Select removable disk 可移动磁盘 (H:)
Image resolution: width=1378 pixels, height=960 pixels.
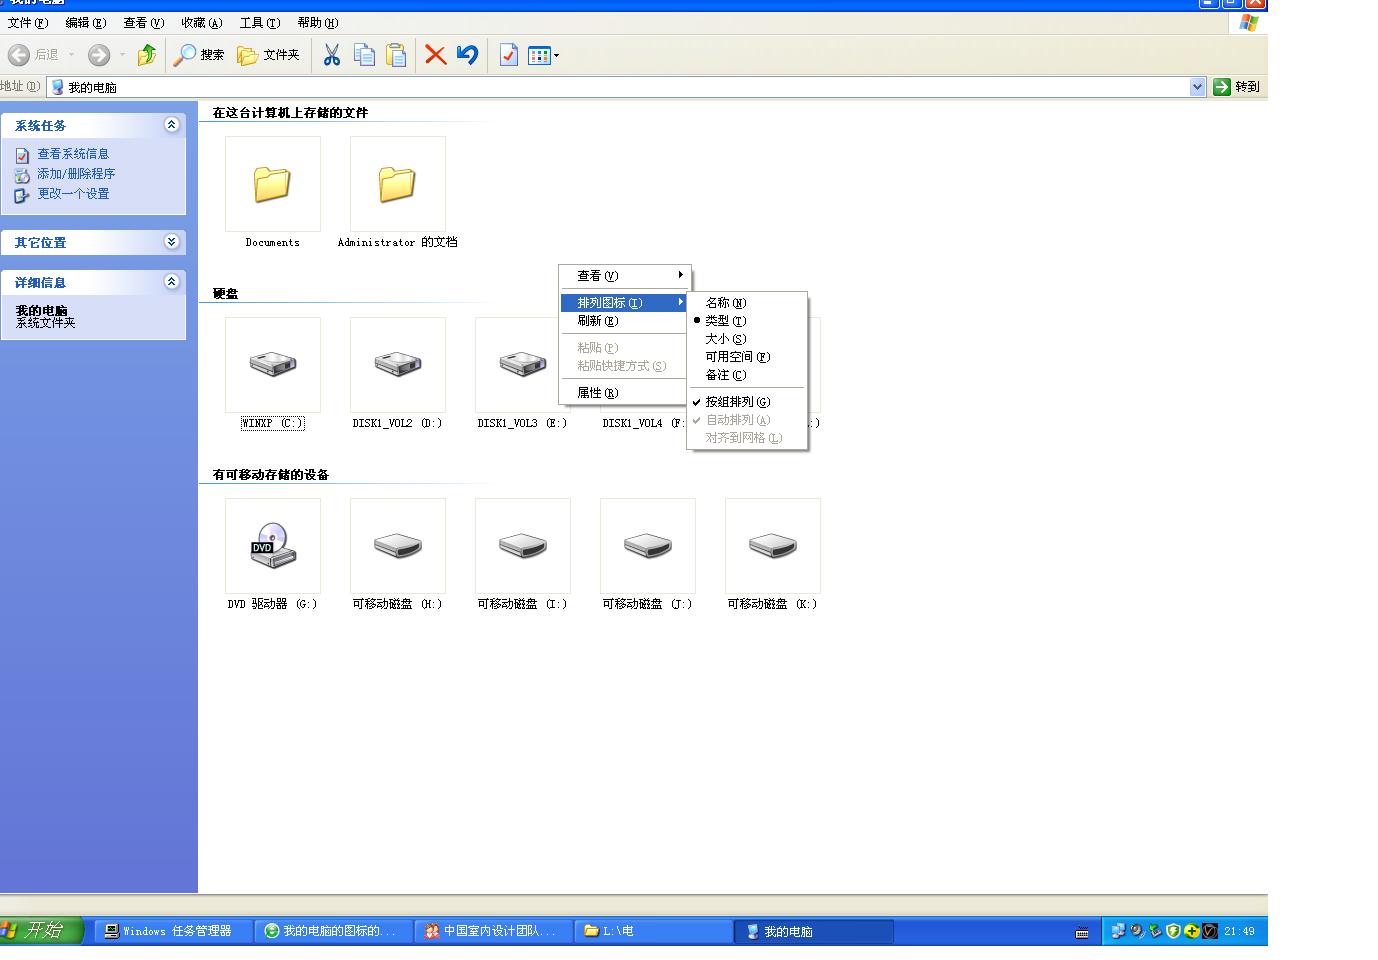tap(397, 554)
